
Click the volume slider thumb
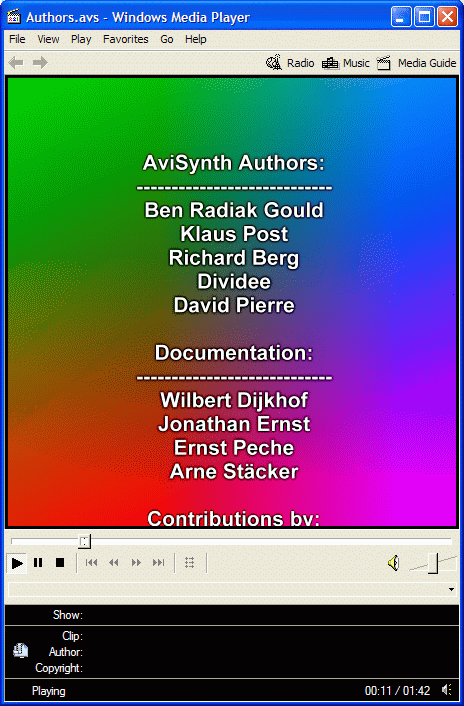click(x=433, y=563)
